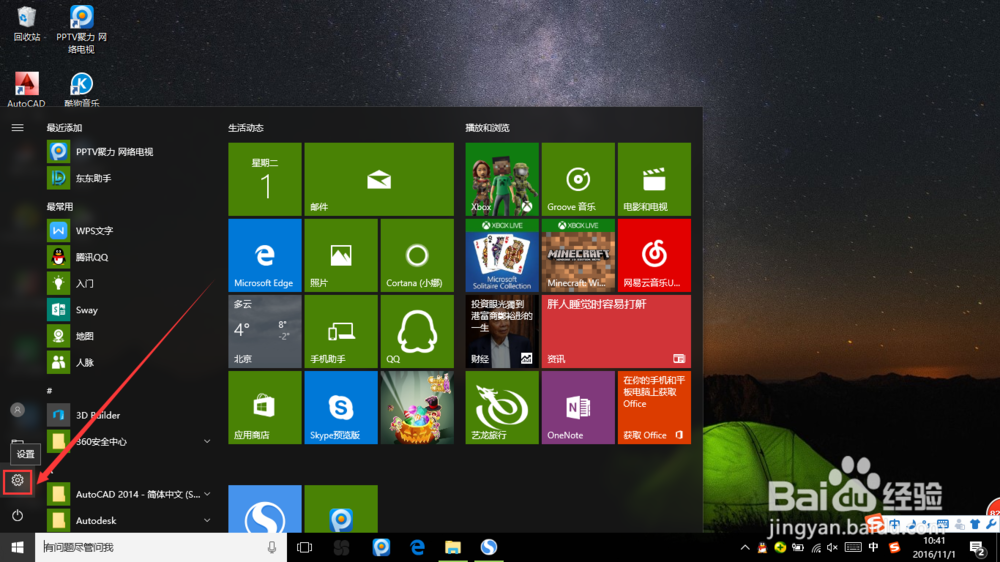Select the PPTV聚力 desktop shortcut

coord(81,29)
